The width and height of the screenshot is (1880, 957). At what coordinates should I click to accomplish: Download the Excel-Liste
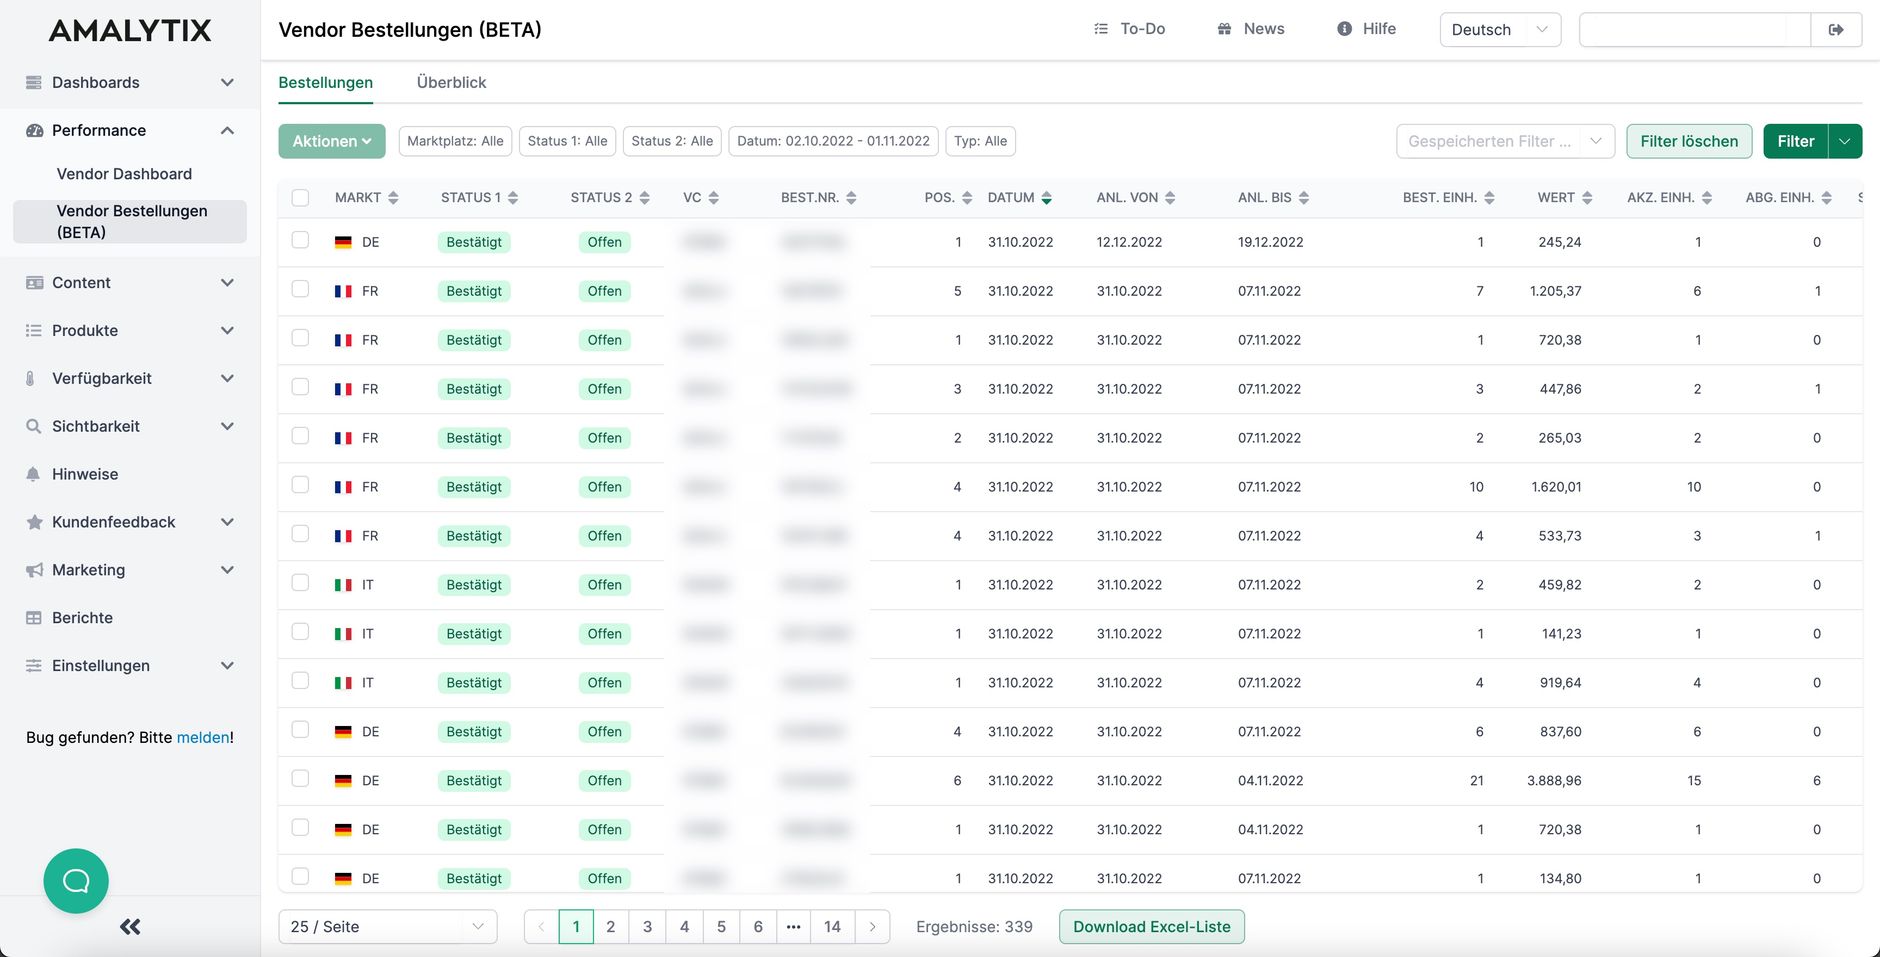point(1152,927)
